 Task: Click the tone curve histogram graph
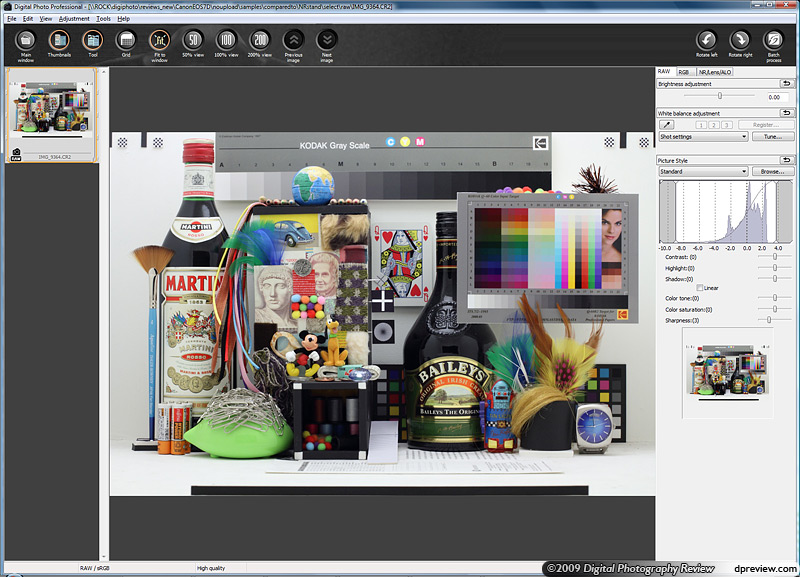726,212
